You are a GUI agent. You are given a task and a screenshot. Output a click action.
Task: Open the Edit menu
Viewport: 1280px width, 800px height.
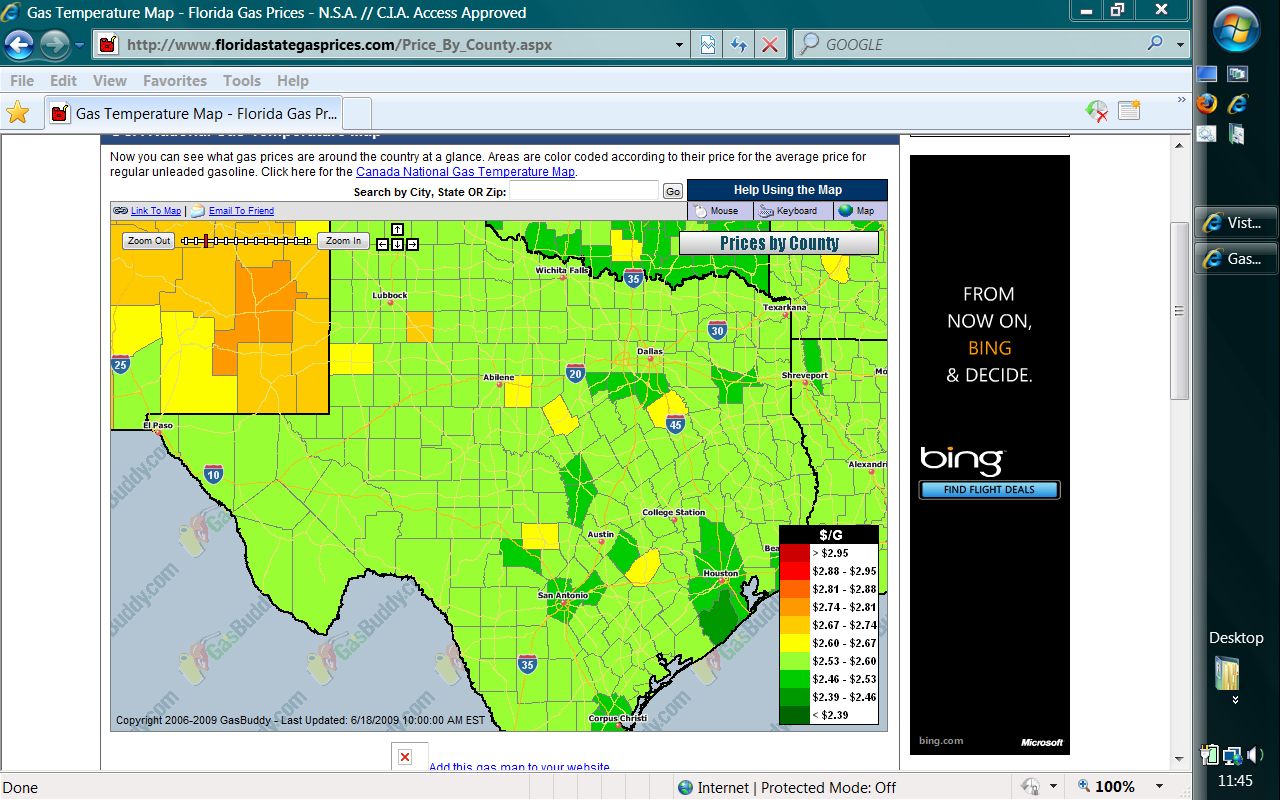(x=63, y=81)
